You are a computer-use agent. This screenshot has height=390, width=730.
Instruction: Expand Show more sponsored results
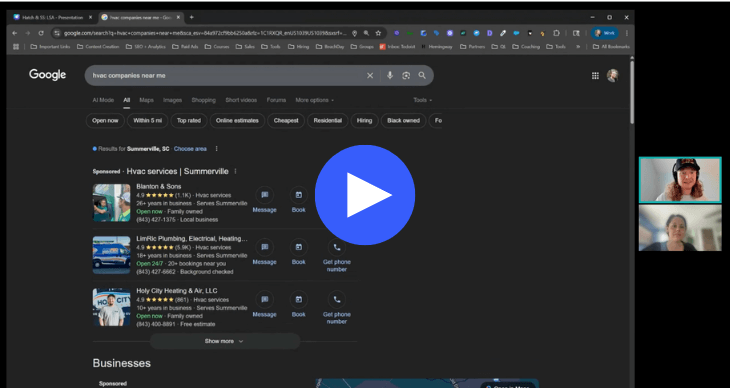(224, 341)
